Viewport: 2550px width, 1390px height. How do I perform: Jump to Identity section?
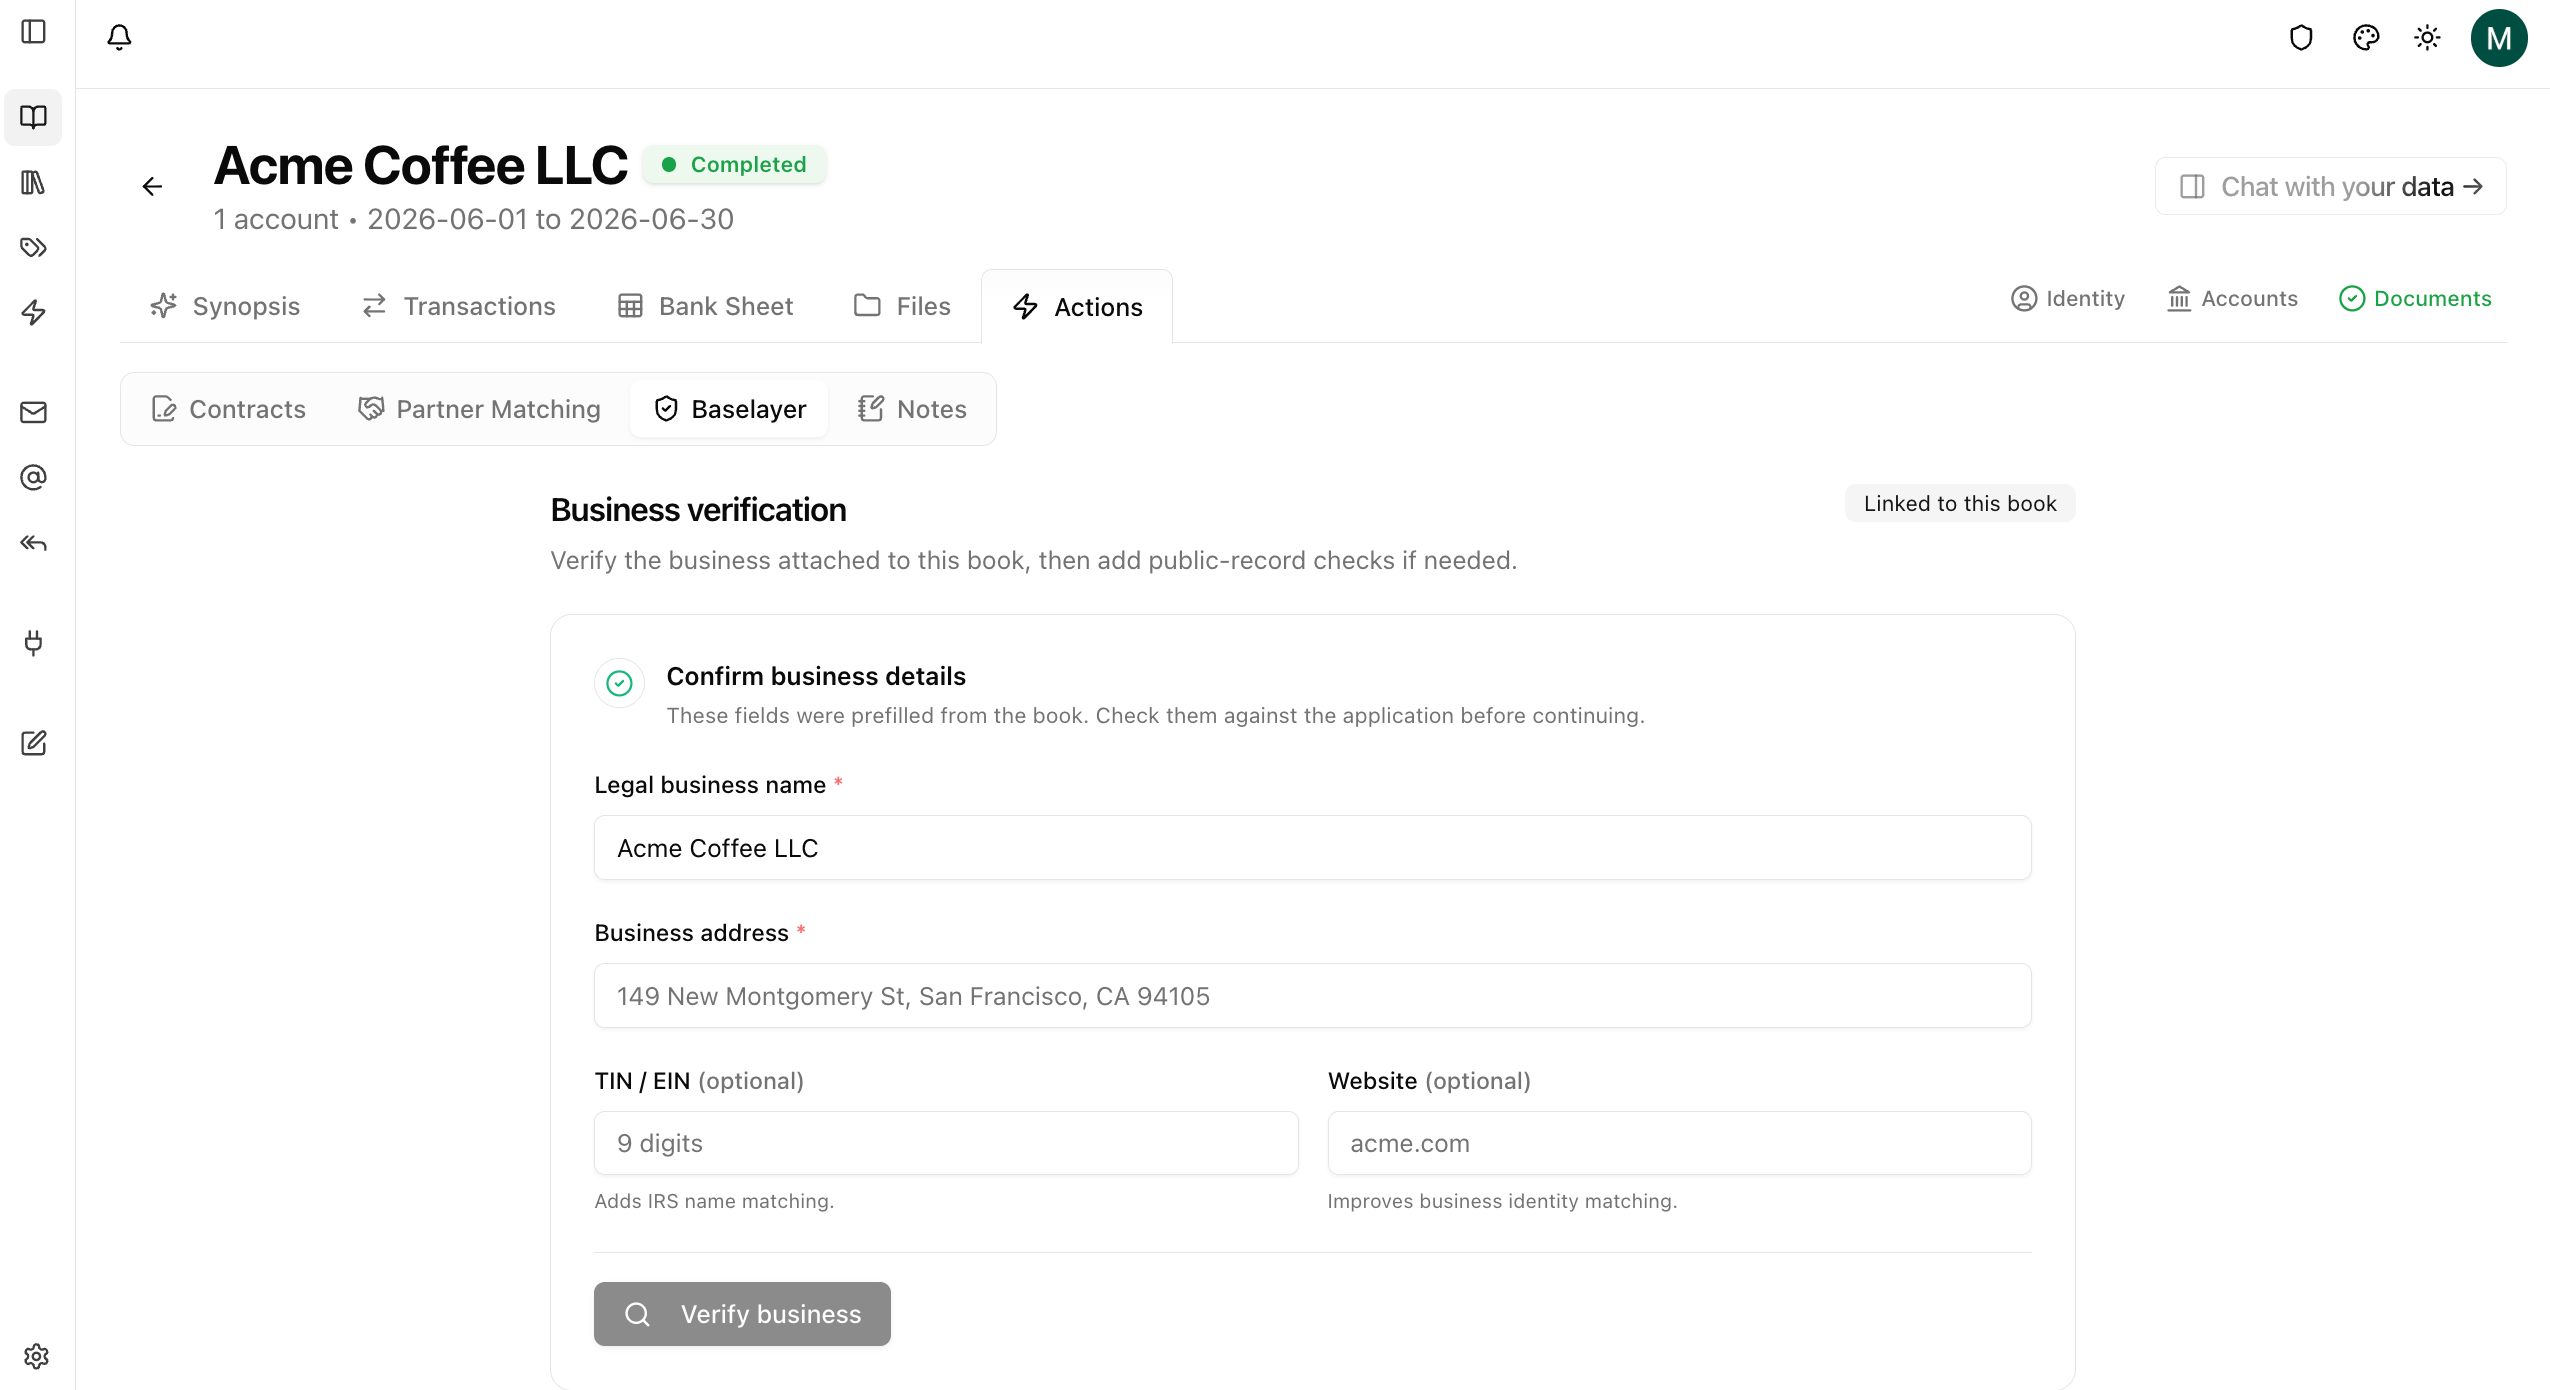click(x=2067, y=299)
